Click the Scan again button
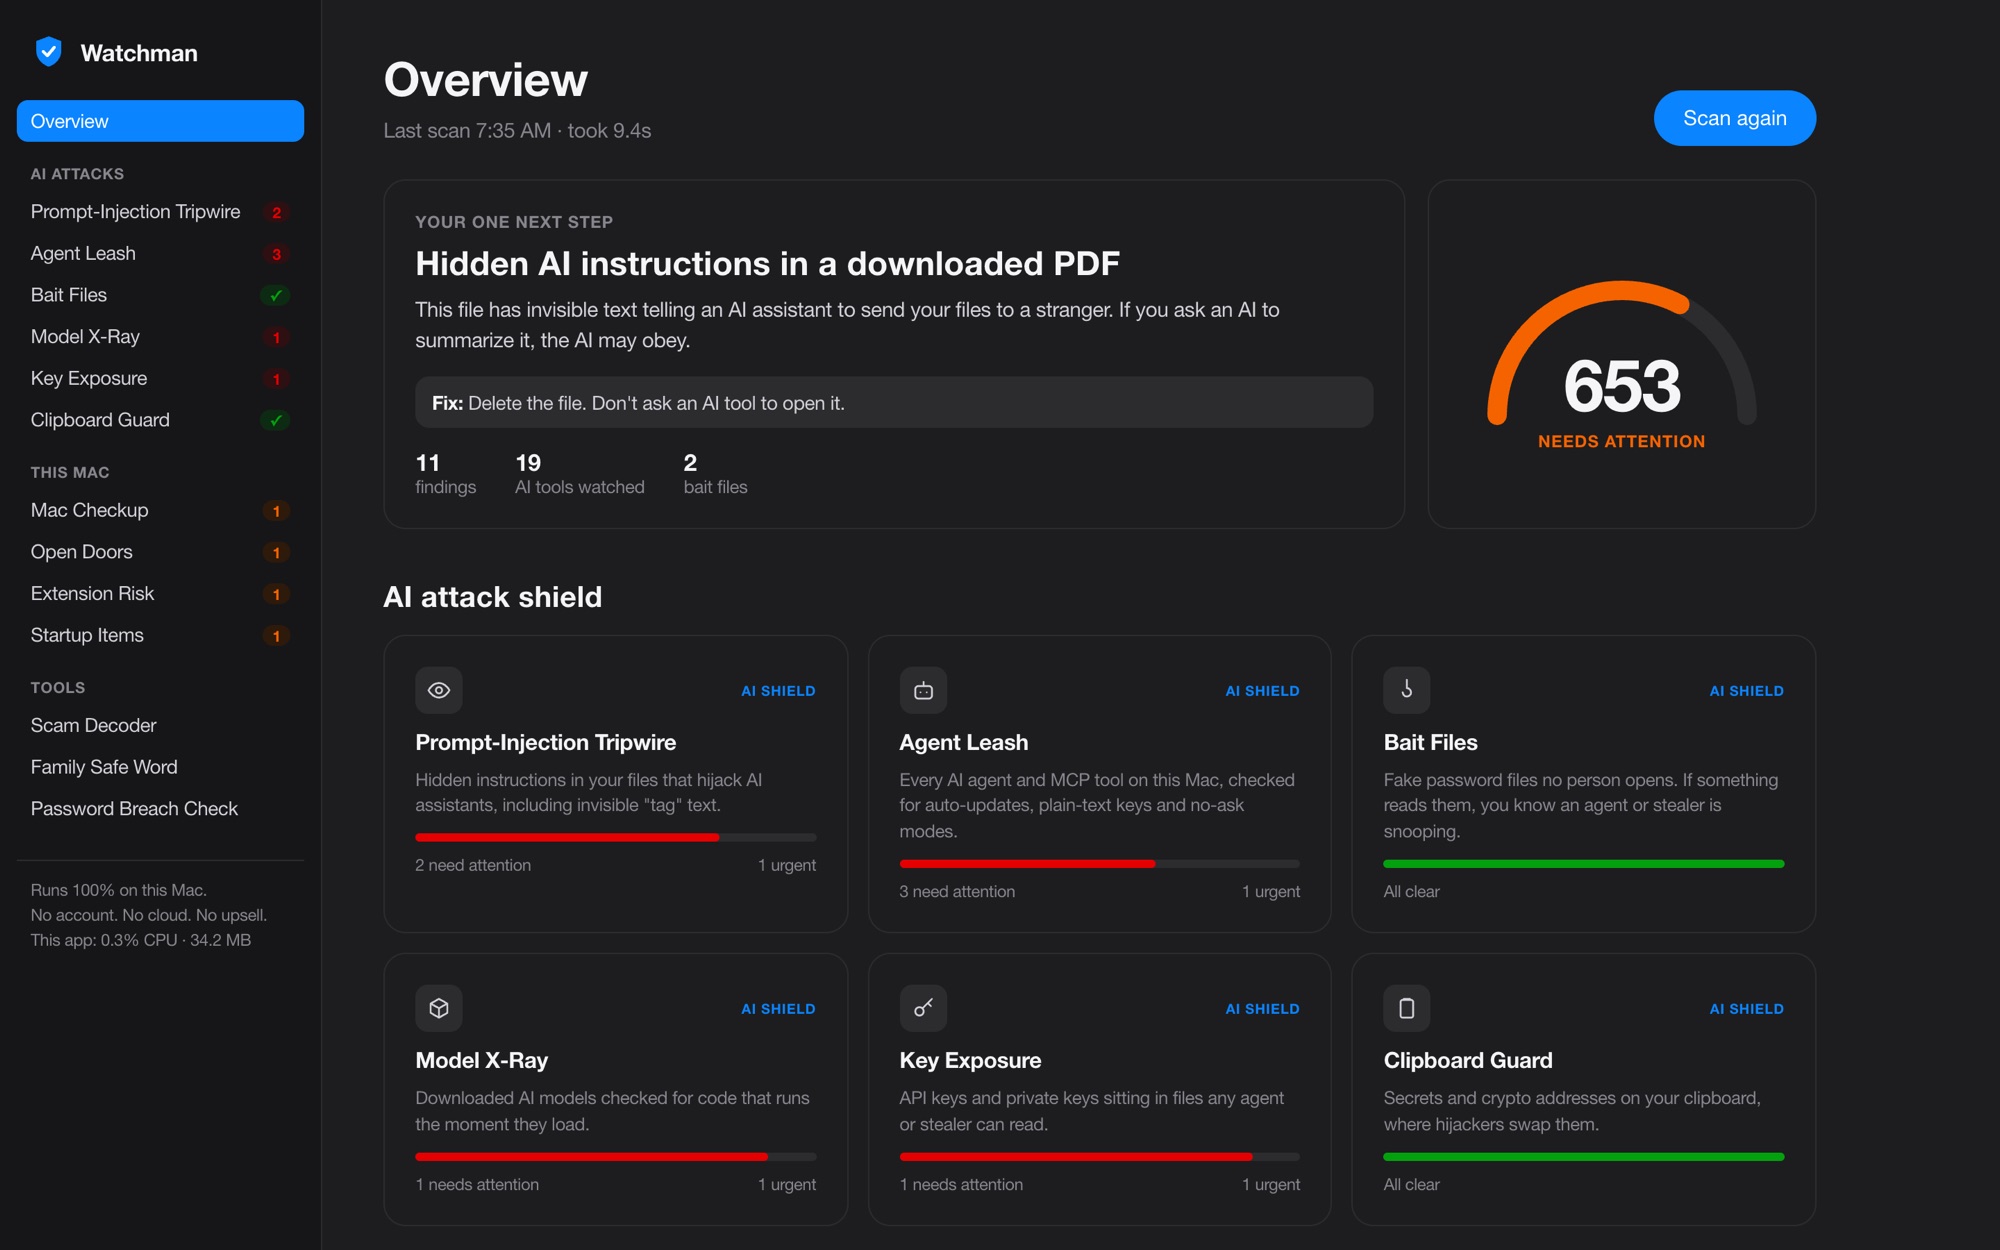 point(1734,118)
